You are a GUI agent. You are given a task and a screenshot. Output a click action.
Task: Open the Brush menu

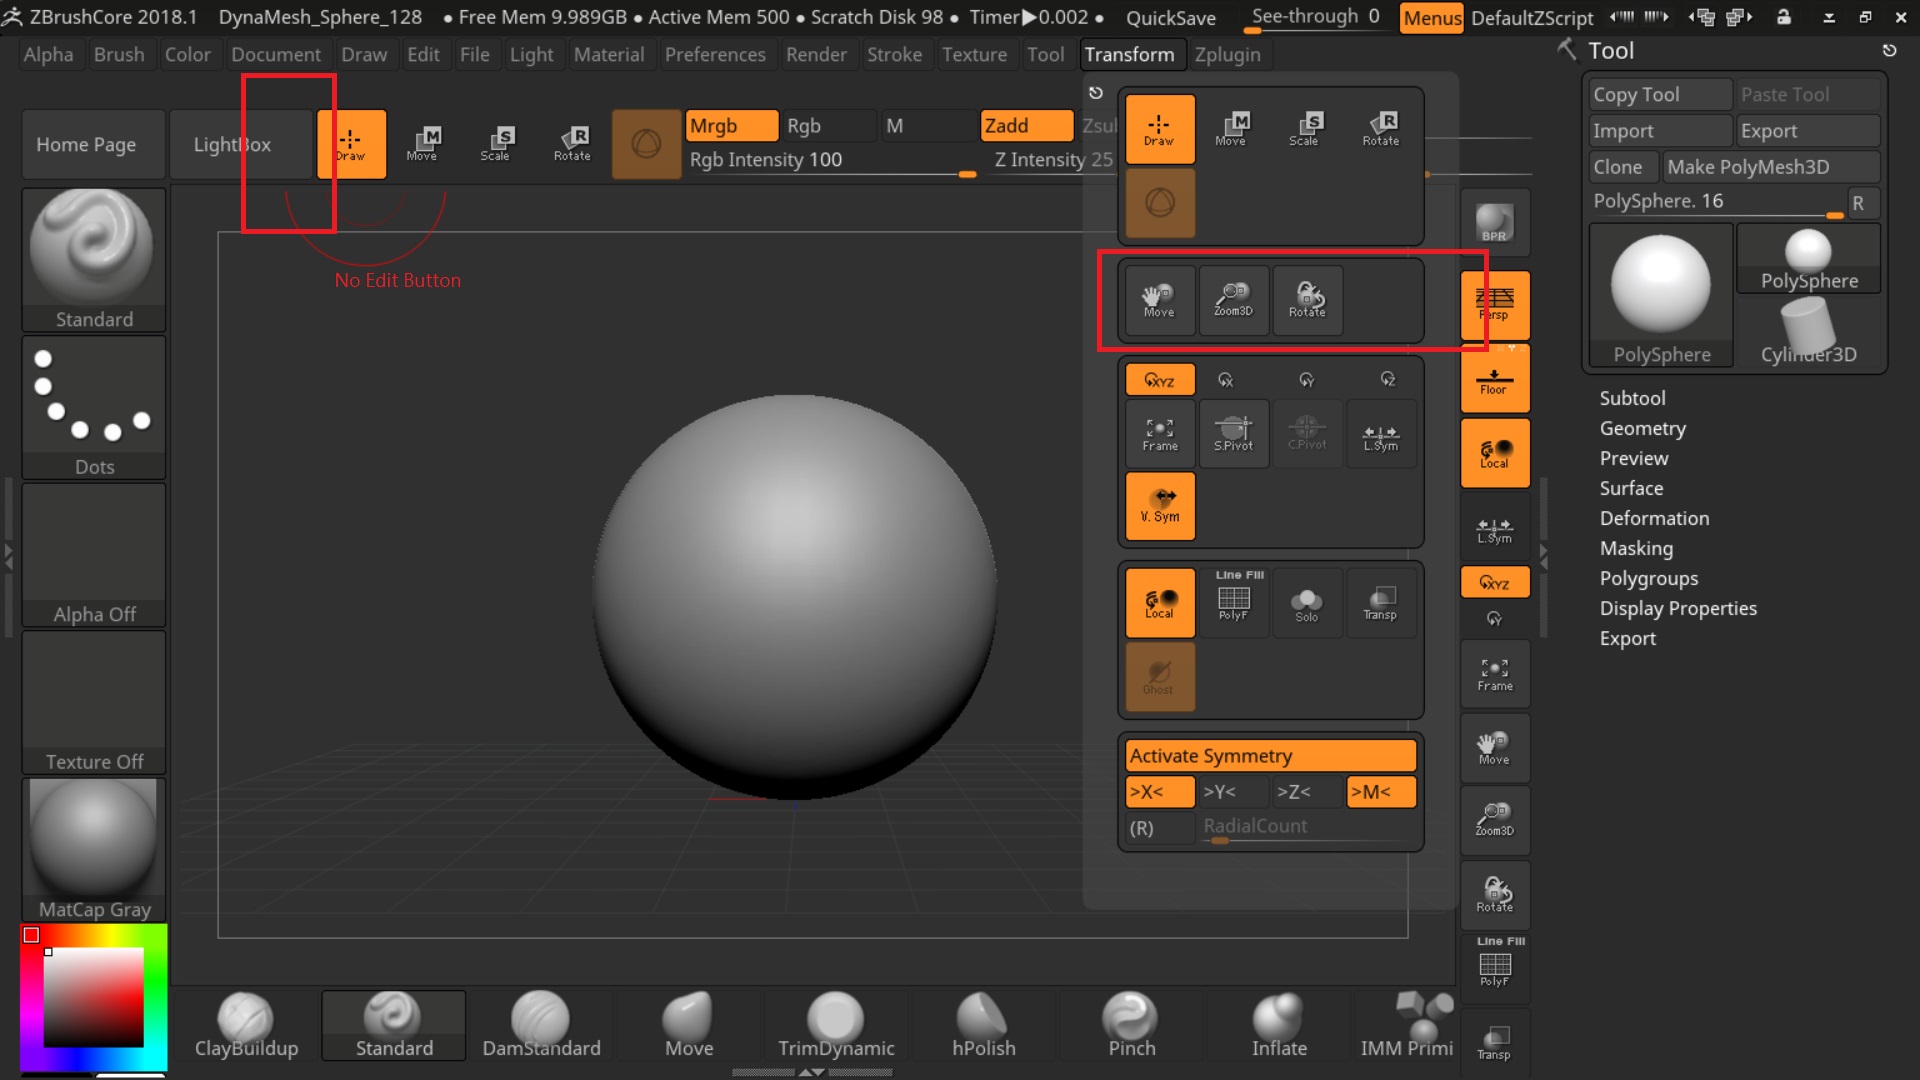point(119,54)
